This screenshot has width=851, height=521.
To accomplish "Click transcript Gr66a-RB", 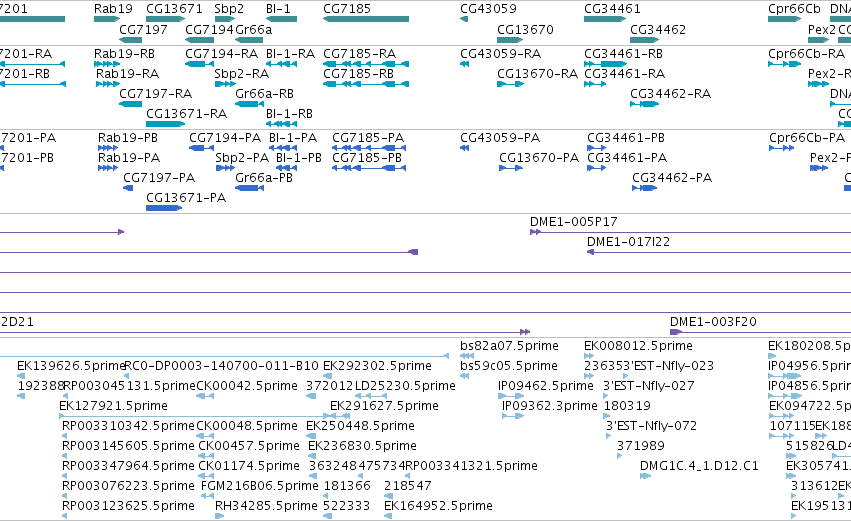I will [x=264, y=94].
